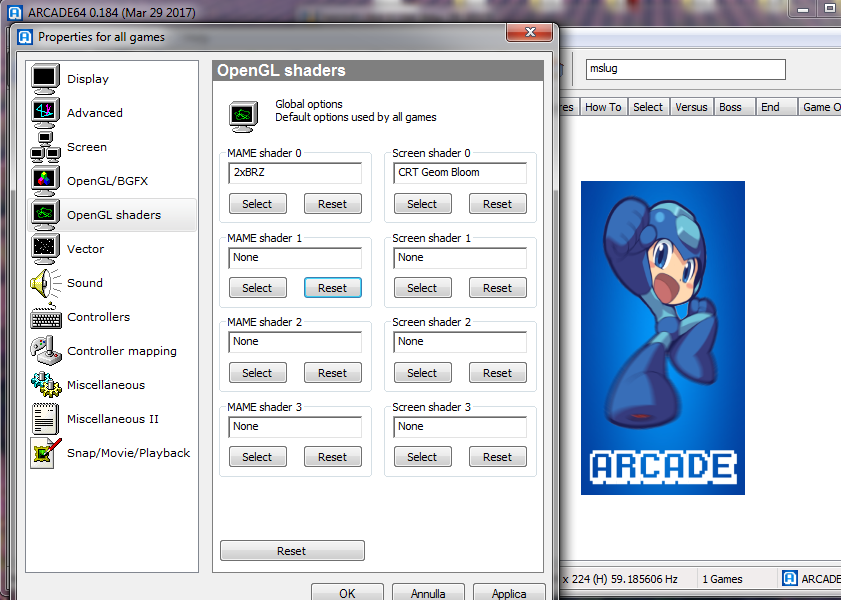
Task: Click the Sound speaker icon
Action: (x=45, y=283)
